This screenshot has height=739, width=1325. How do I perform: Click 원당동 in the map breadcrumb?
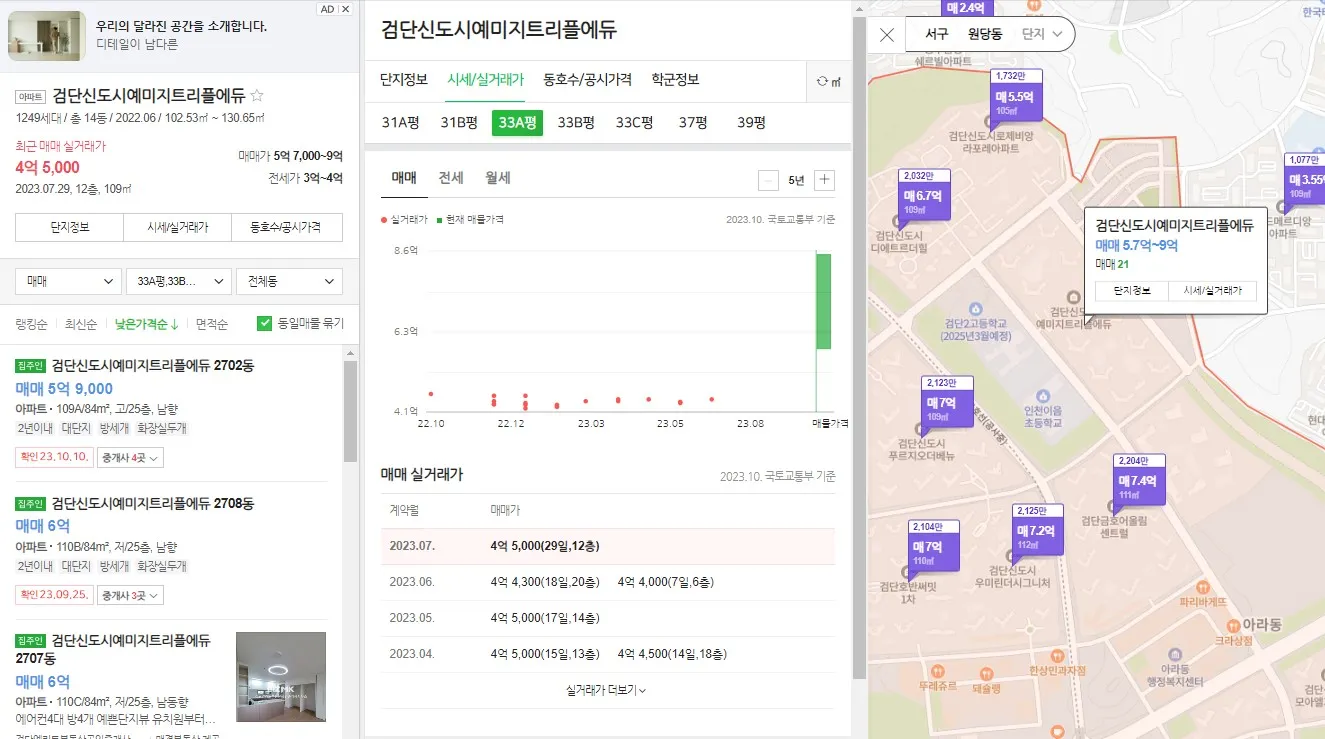(985, 34)
